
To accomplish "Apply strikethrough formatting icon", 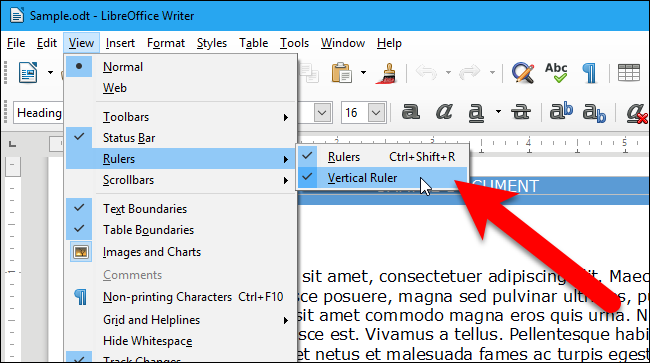I will pos(521,112).
